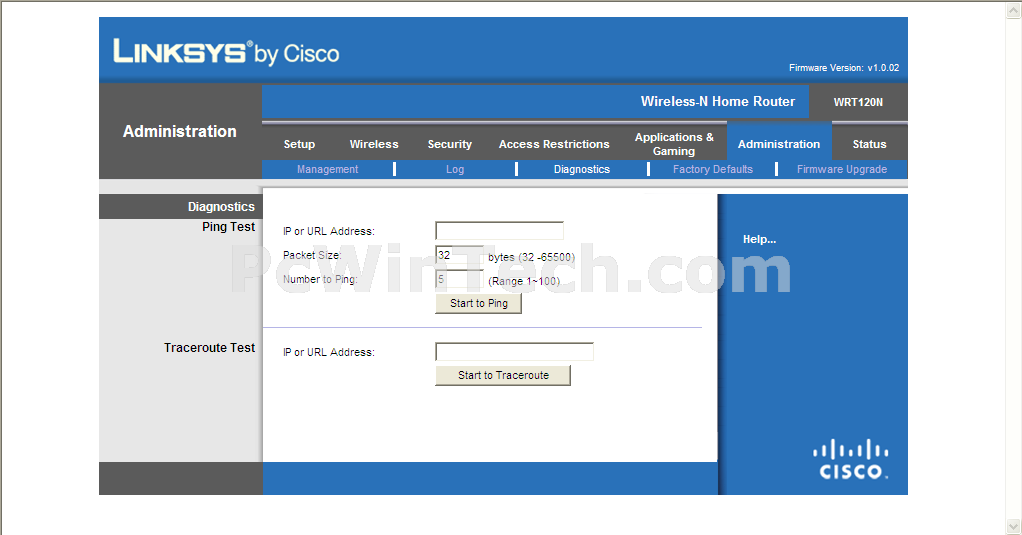Screen dimensions: 1022x535
Task: Click the Cisco logo
Action: click(851, 460)
